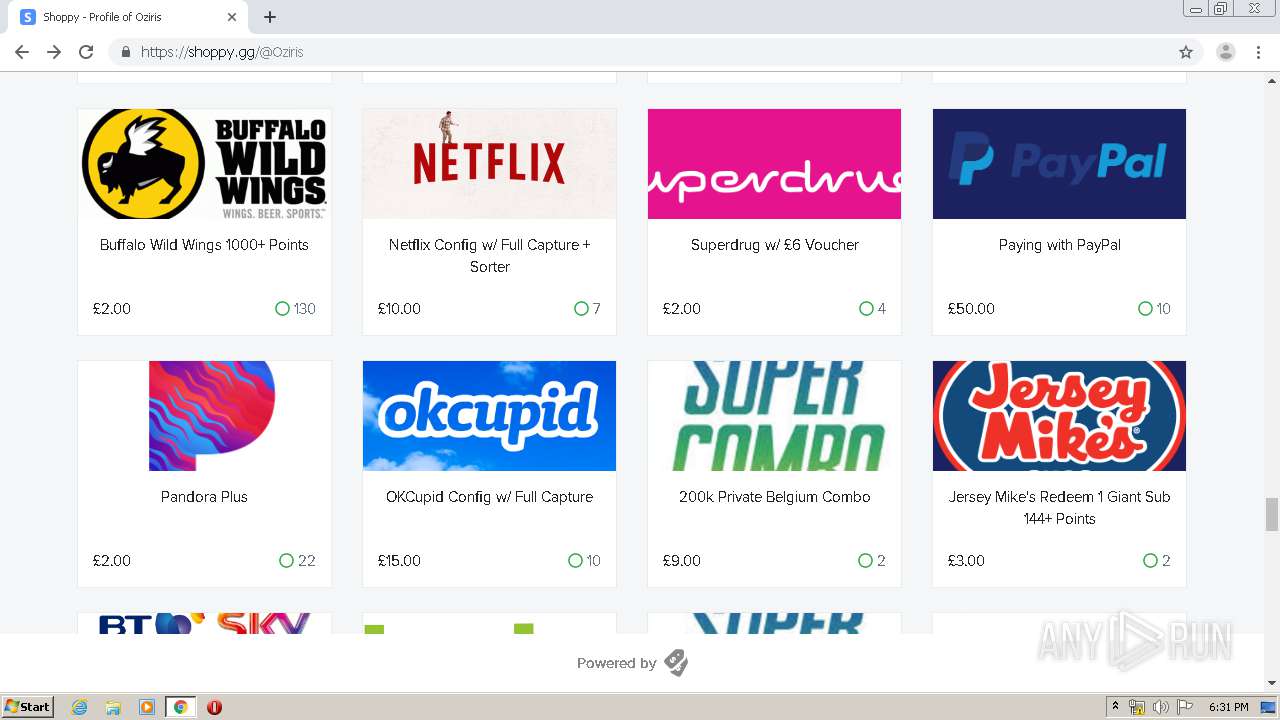Close the Shoppy Profile of Oziris tab
1280x720 pixels.
[232, 17]
